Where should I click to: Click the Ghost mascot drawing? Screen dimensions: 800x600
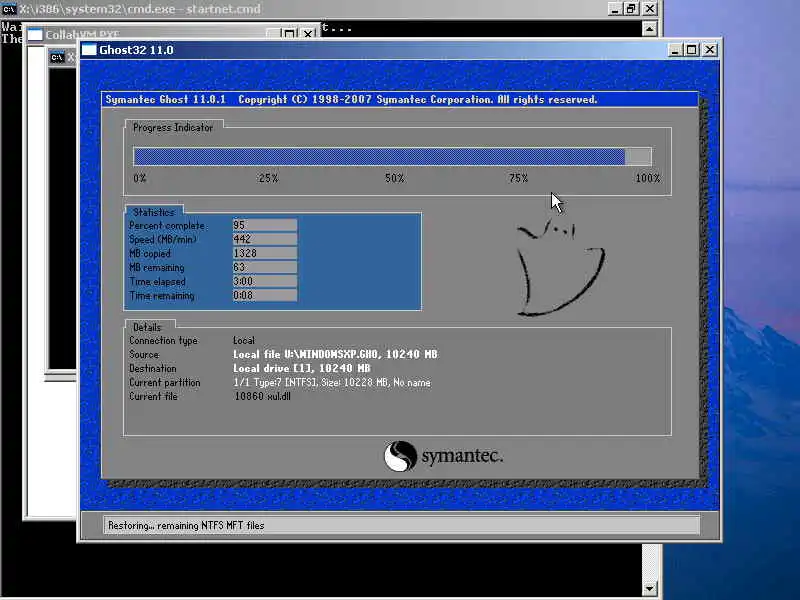click(x=560, y=267)
